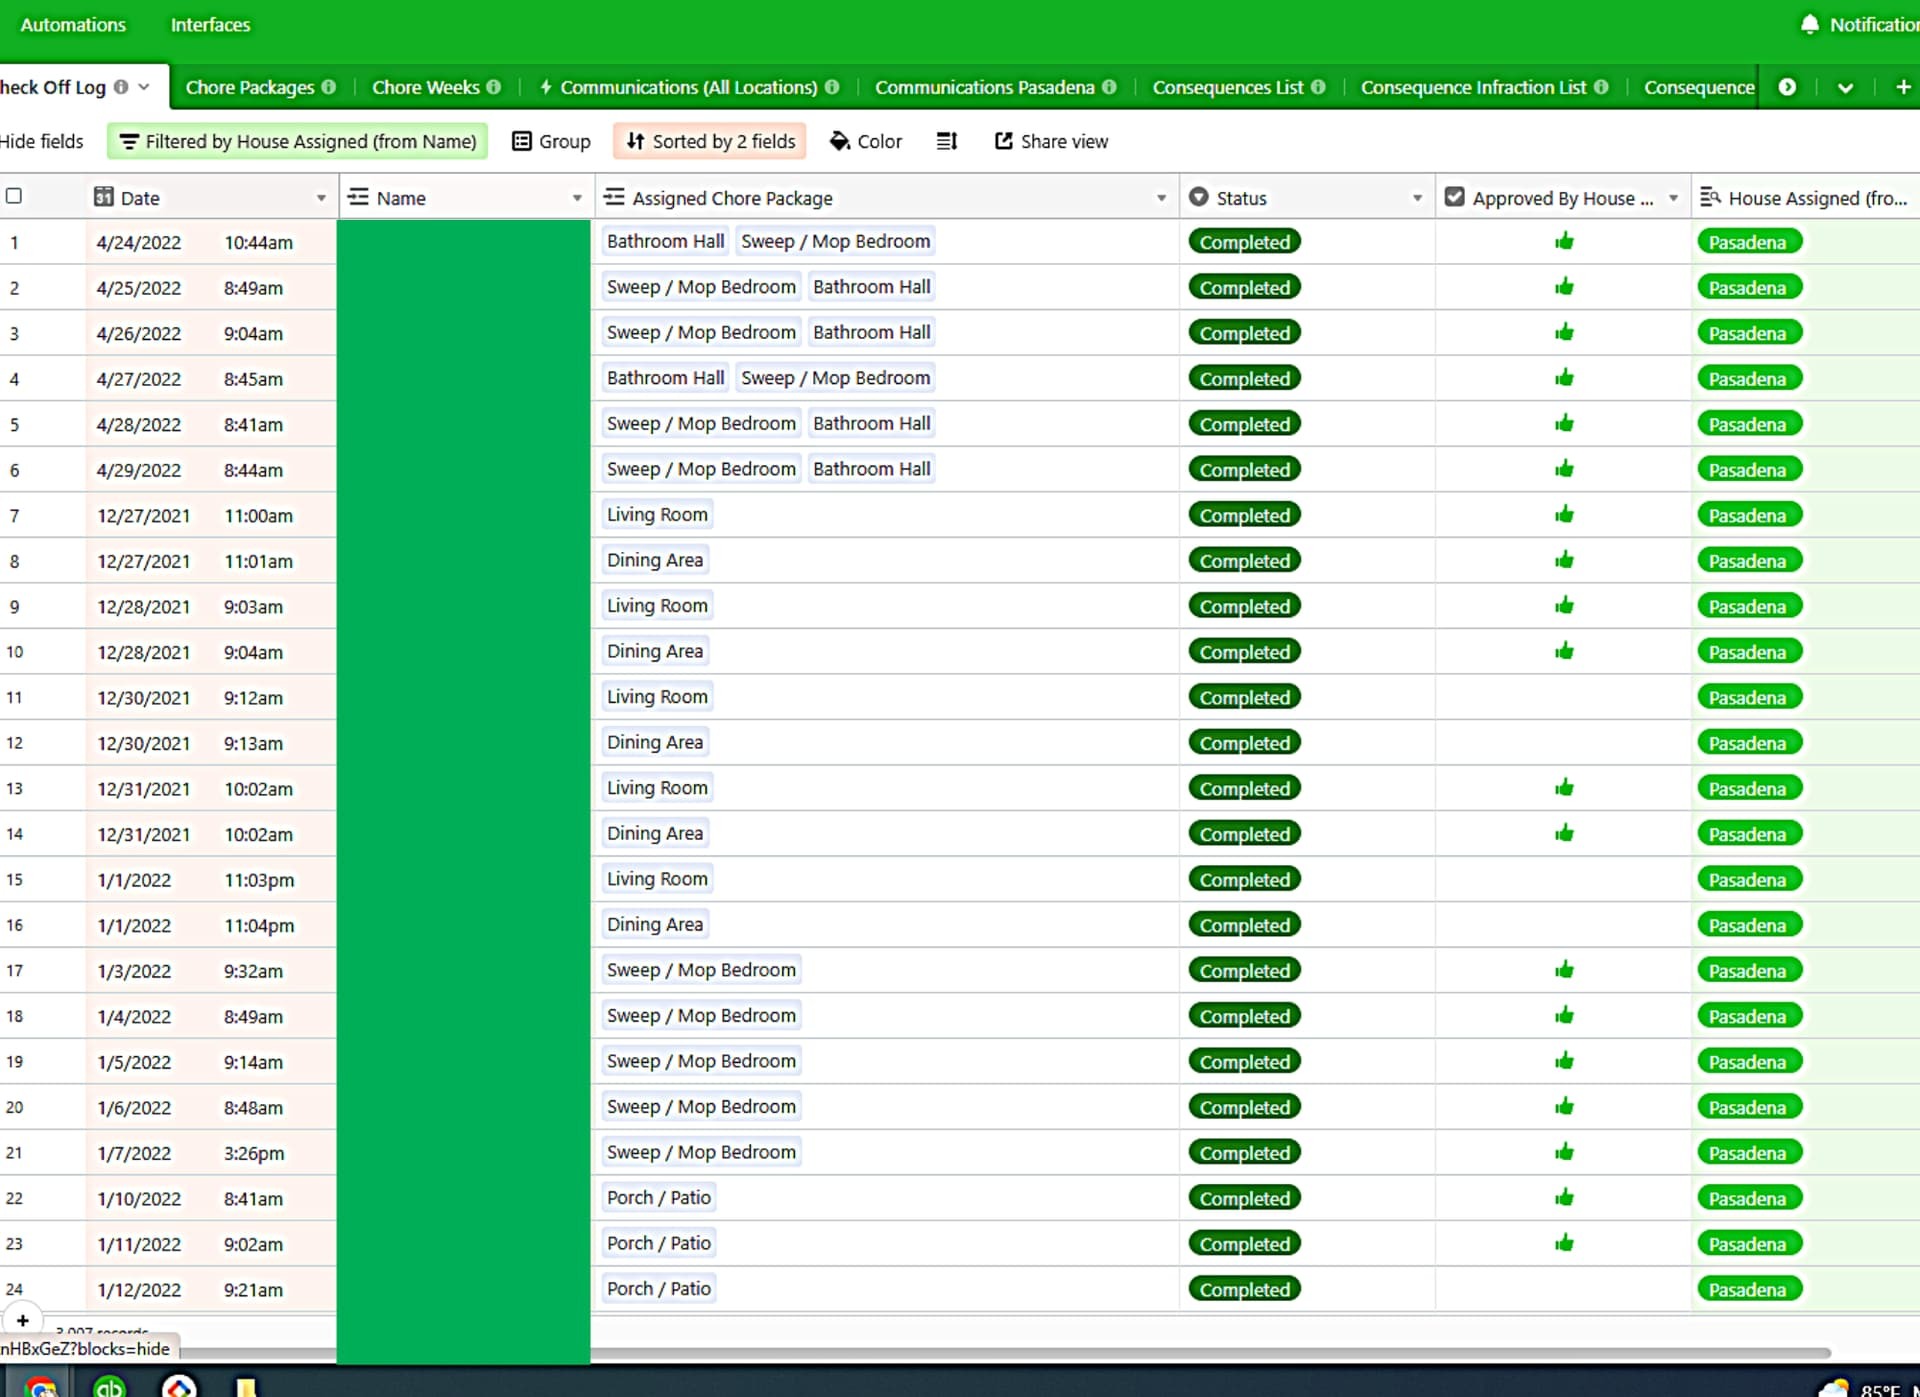Screen dimensions: 1920x1397
Task: Click the 12/27/2021 11:00am date cell
Action: [211, 515]
